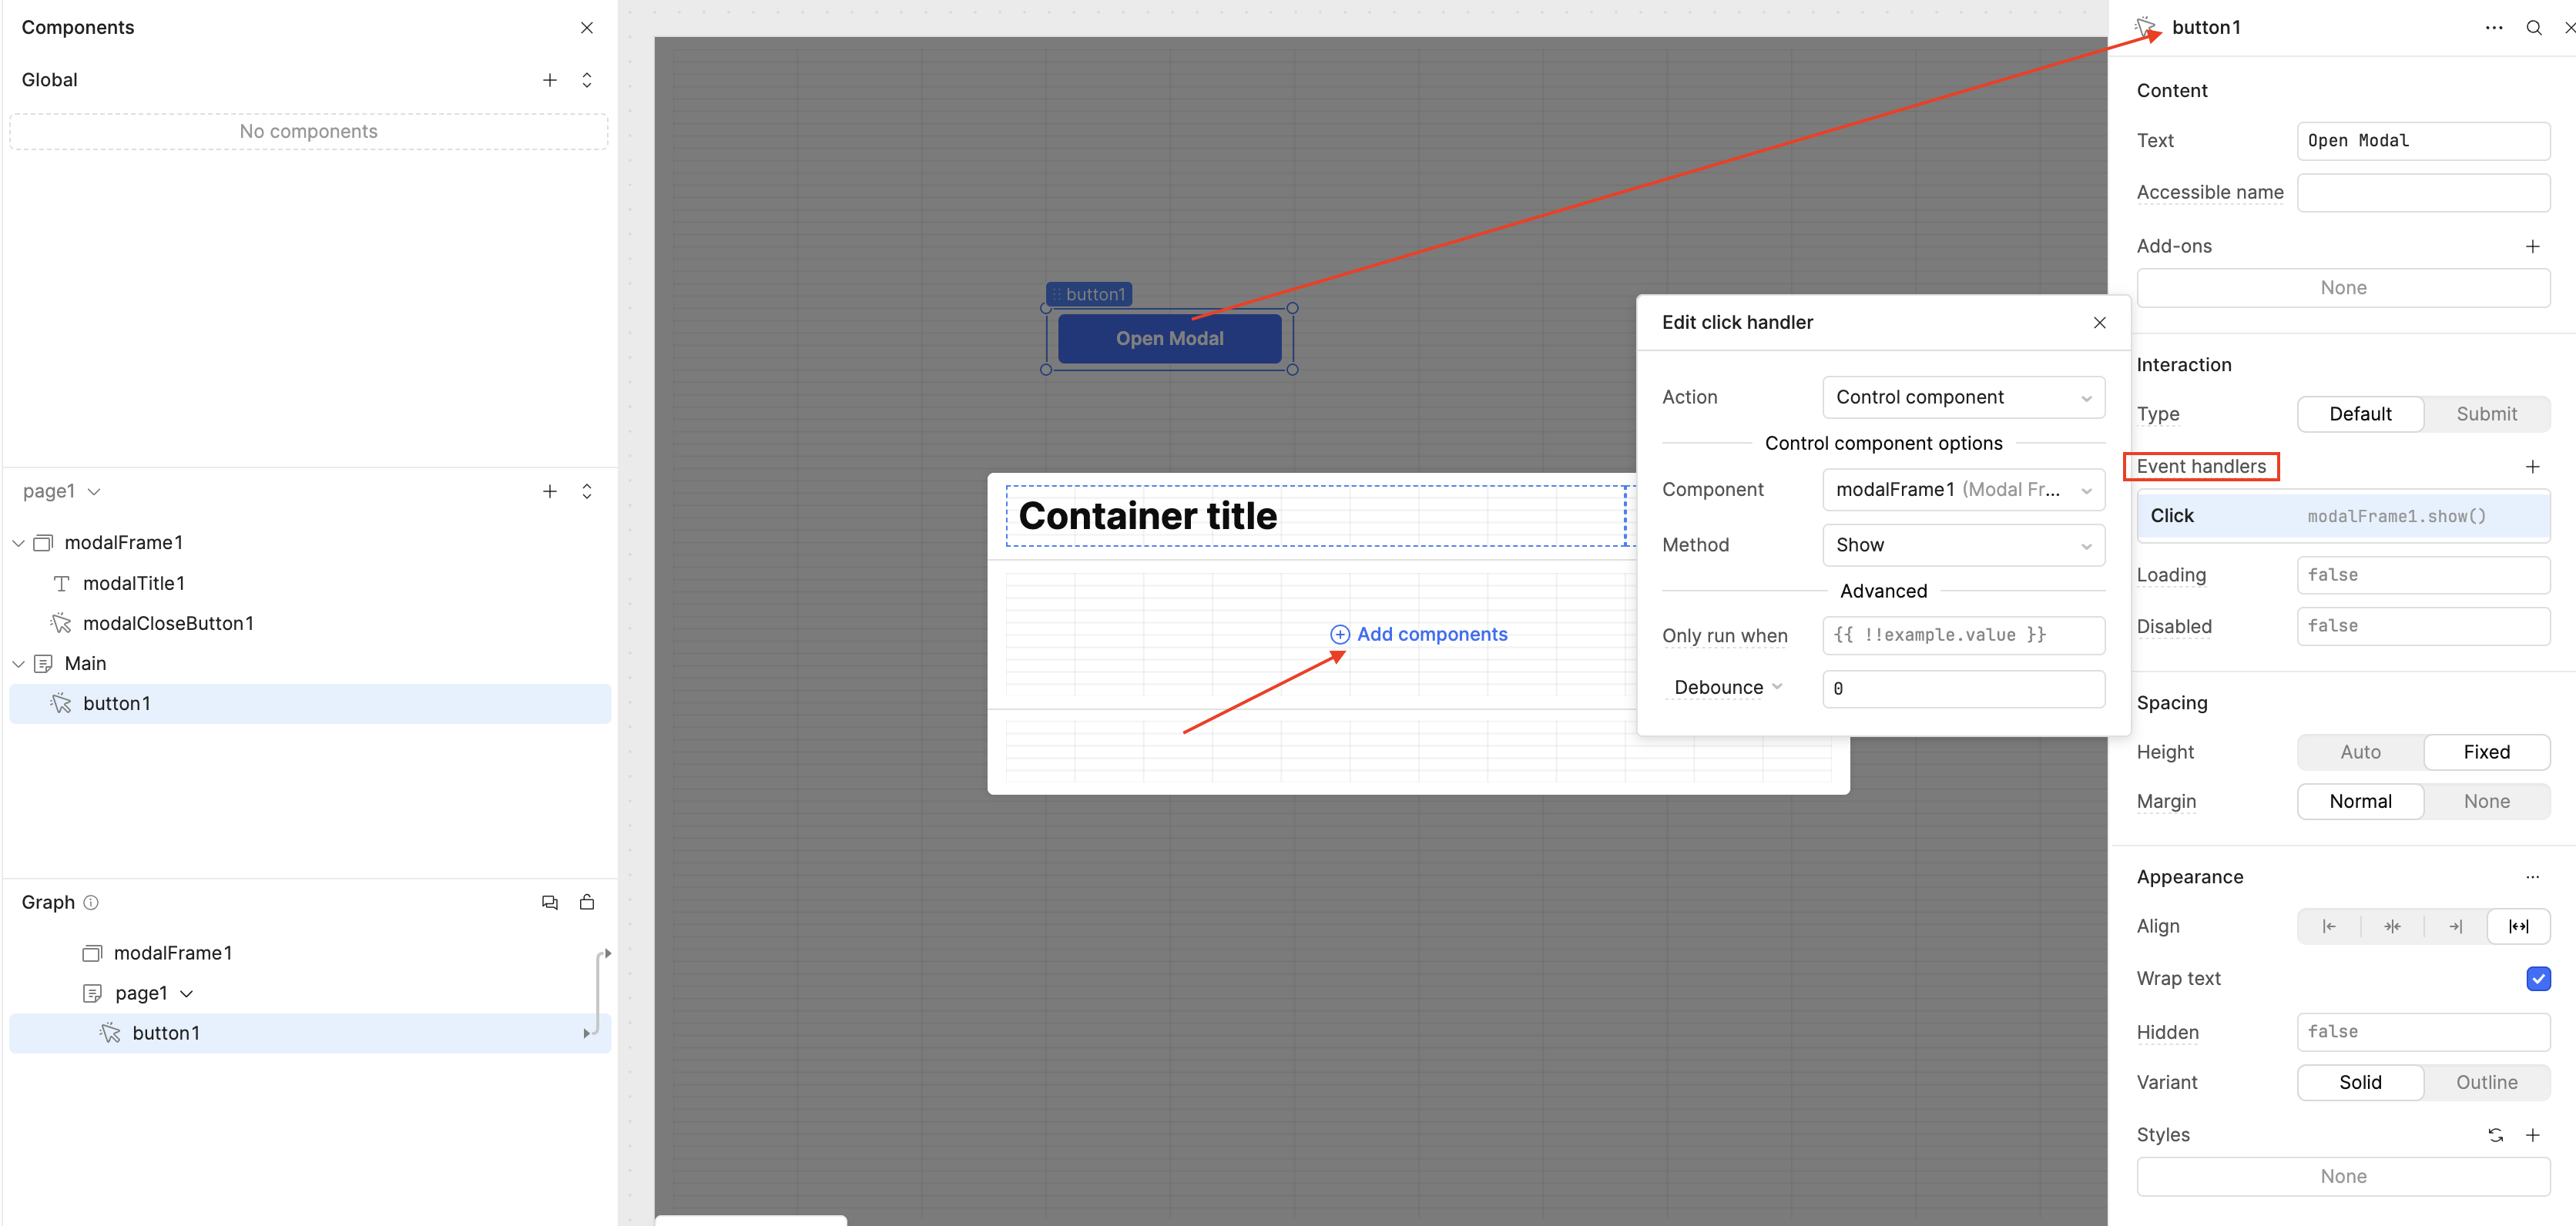
Task: Open button1 more options menu
Action: click(2493, 28)
